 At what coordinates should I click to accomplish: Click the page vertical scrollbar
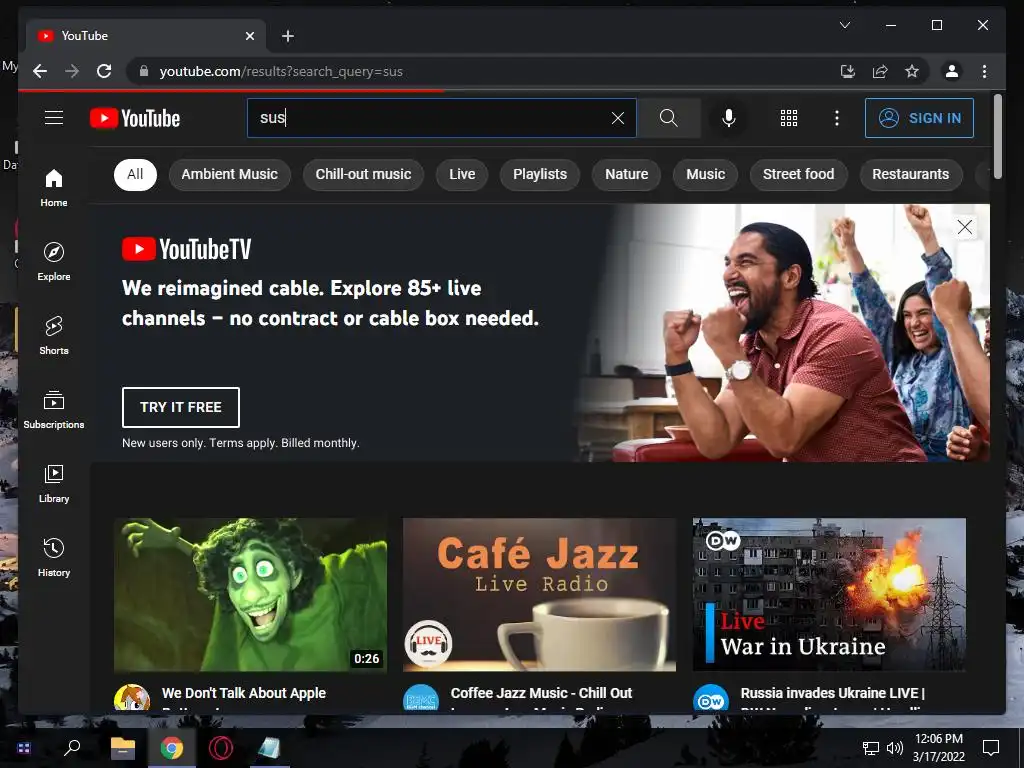point(997,137)
